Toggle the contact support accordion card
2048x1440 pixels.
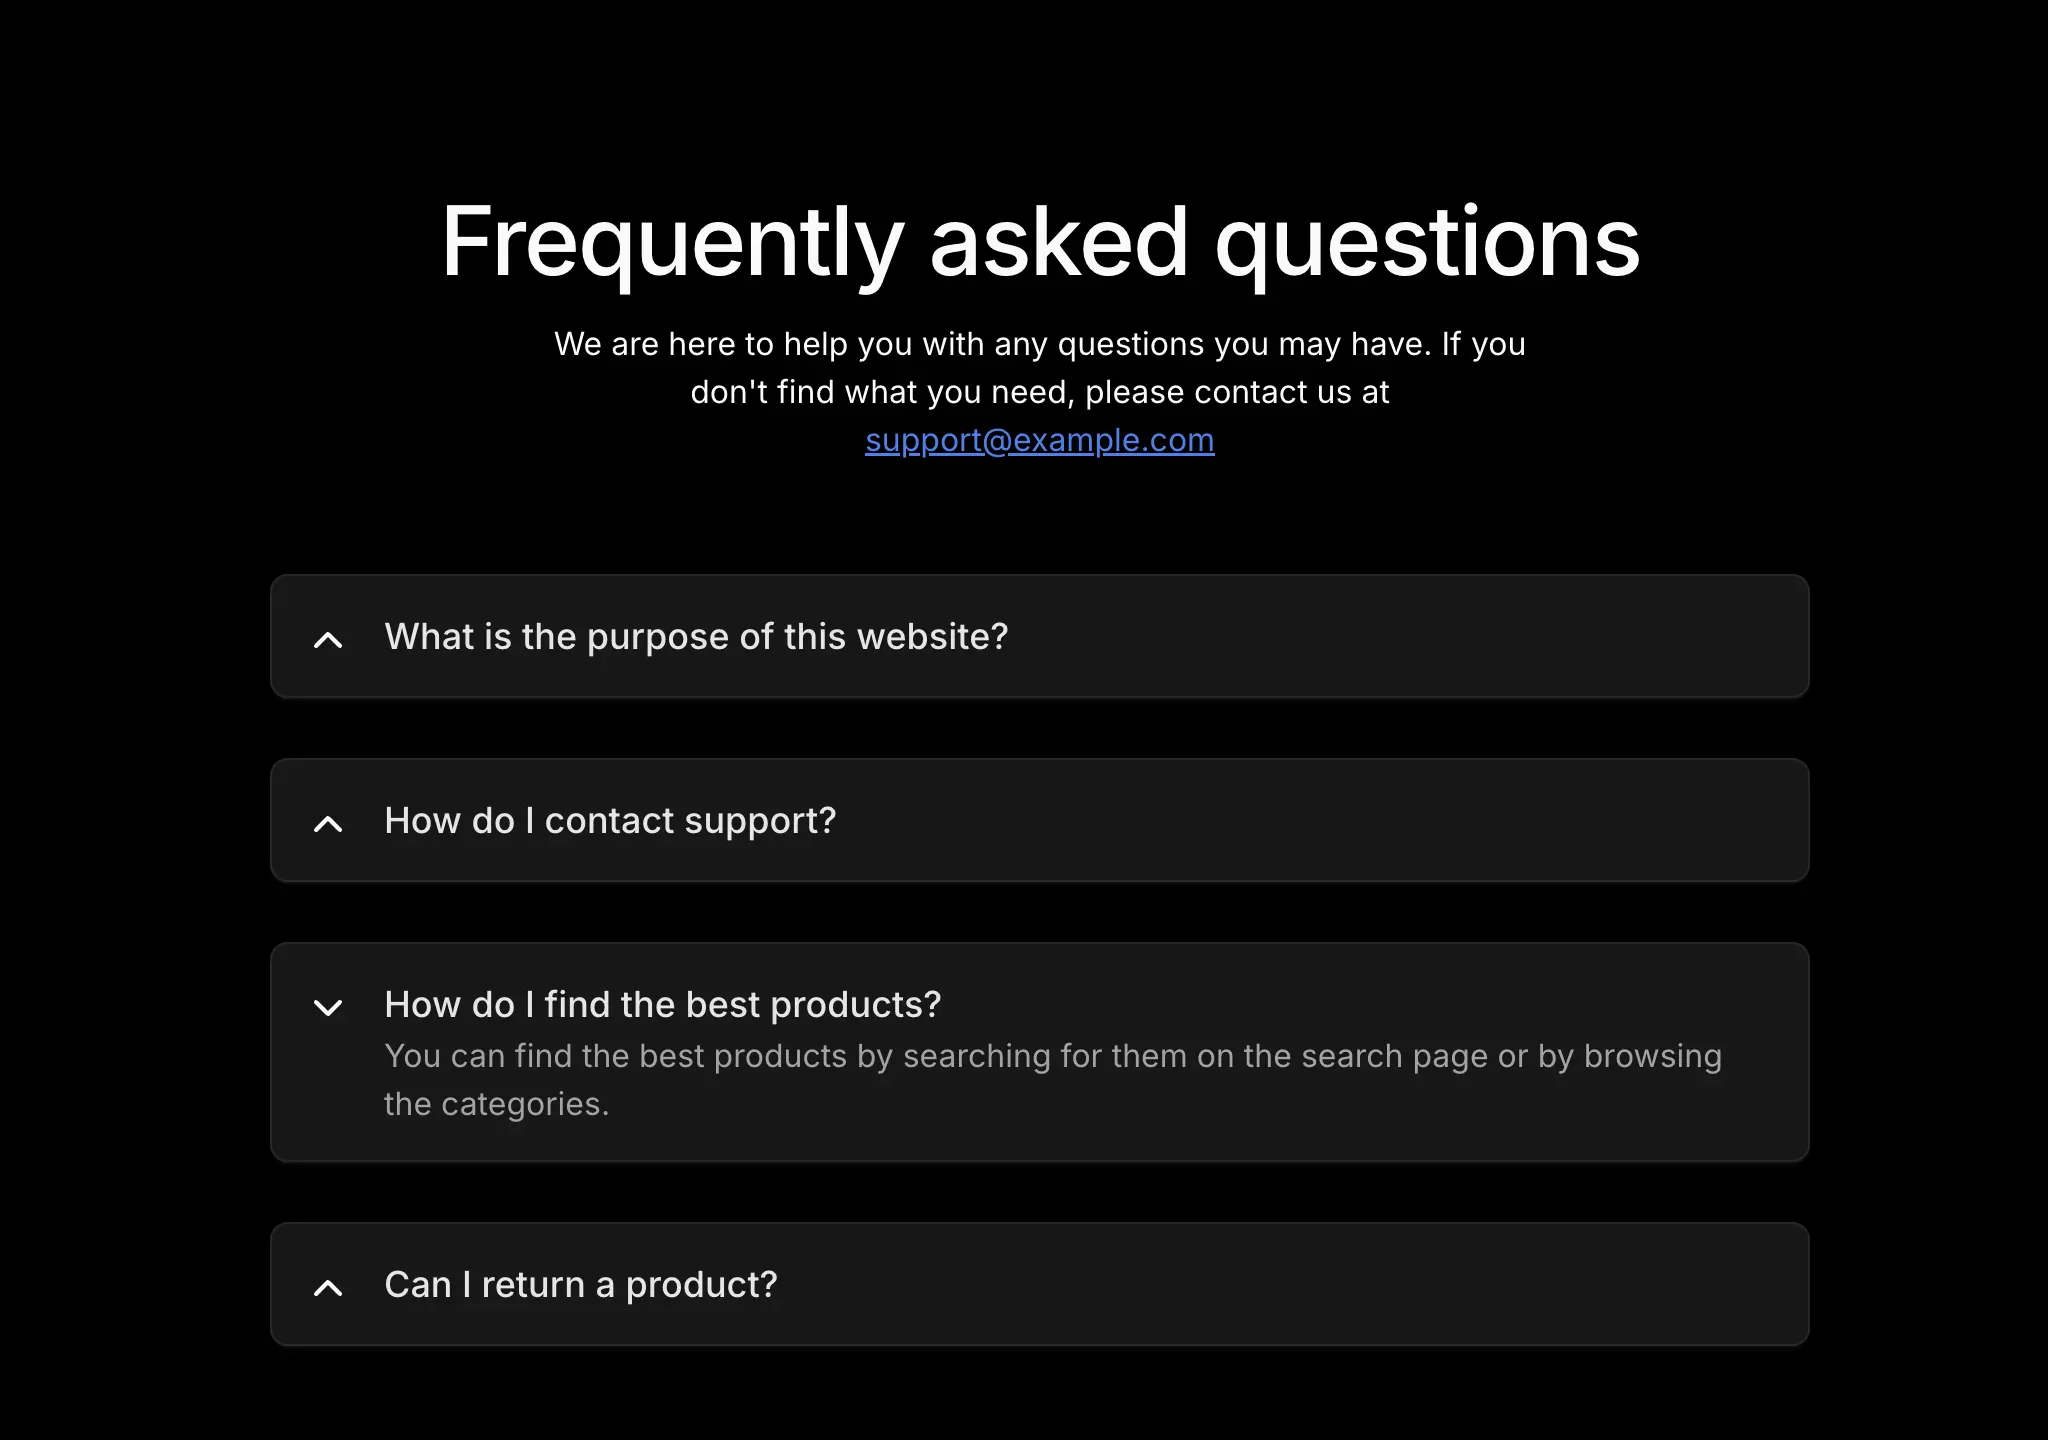coord(1400,821)
